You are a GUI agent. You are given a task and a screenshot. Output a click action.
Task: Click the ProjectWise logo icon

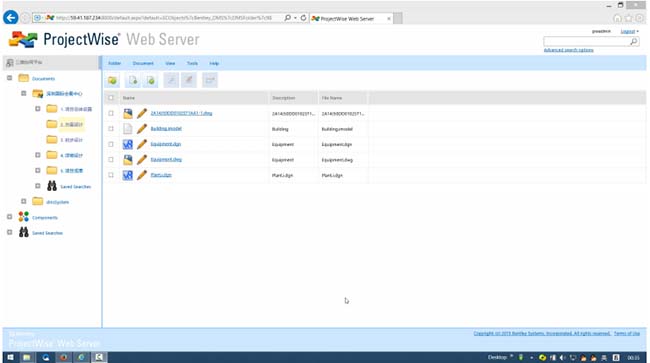(x=23, y=39)
